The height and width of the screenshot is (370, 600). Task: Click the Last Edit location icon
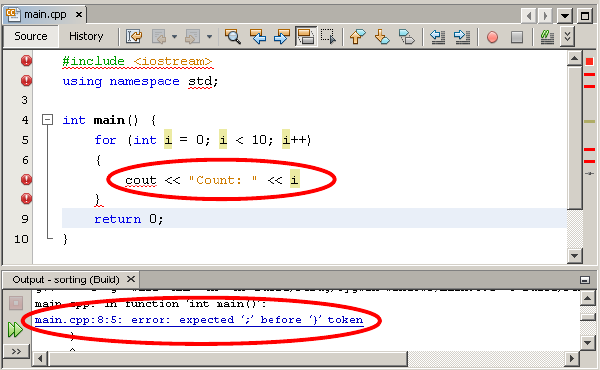pyautogui.click(x=134, y=37)
